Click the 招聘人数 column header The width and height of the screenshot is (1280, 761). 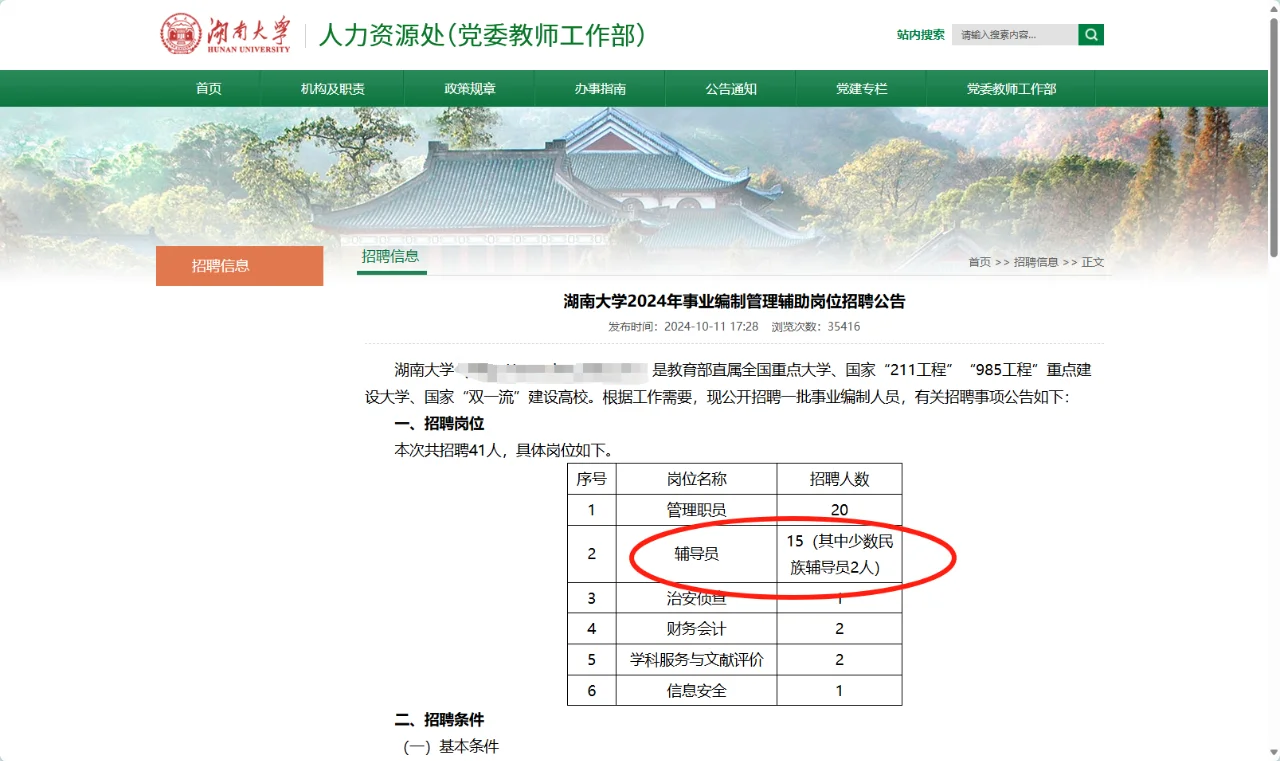pos(839,479)
